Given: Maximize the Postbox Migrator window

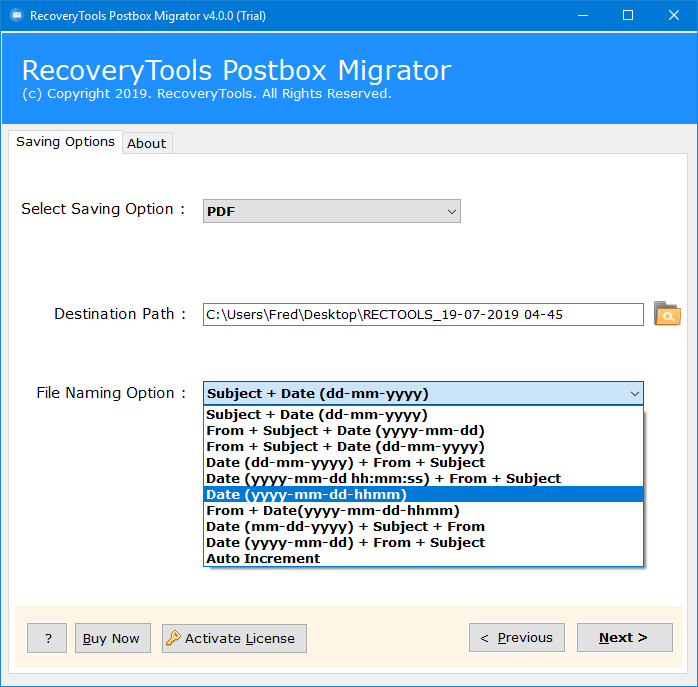Looking at the screenshot, I should (628, 16).
